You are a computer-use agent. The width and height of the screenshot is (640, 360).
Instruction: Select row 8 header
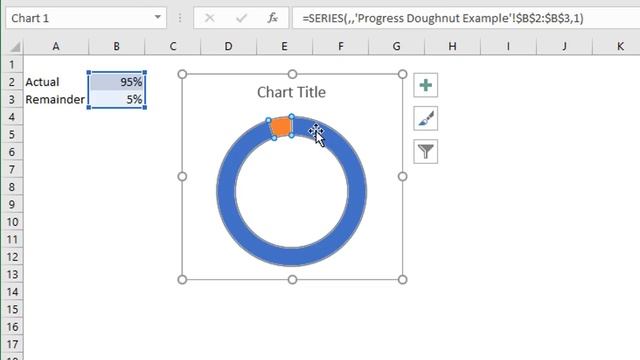point(12,187)
